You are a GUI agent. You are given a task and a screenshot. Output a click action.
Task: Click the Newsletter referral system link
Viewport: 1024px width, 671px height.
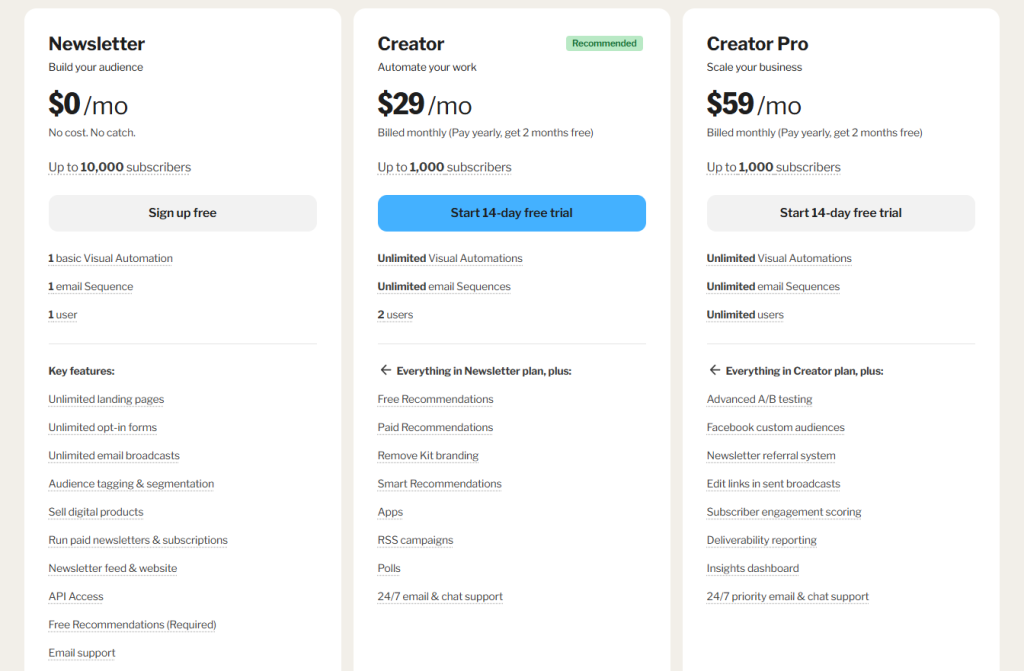pos(771,455)
